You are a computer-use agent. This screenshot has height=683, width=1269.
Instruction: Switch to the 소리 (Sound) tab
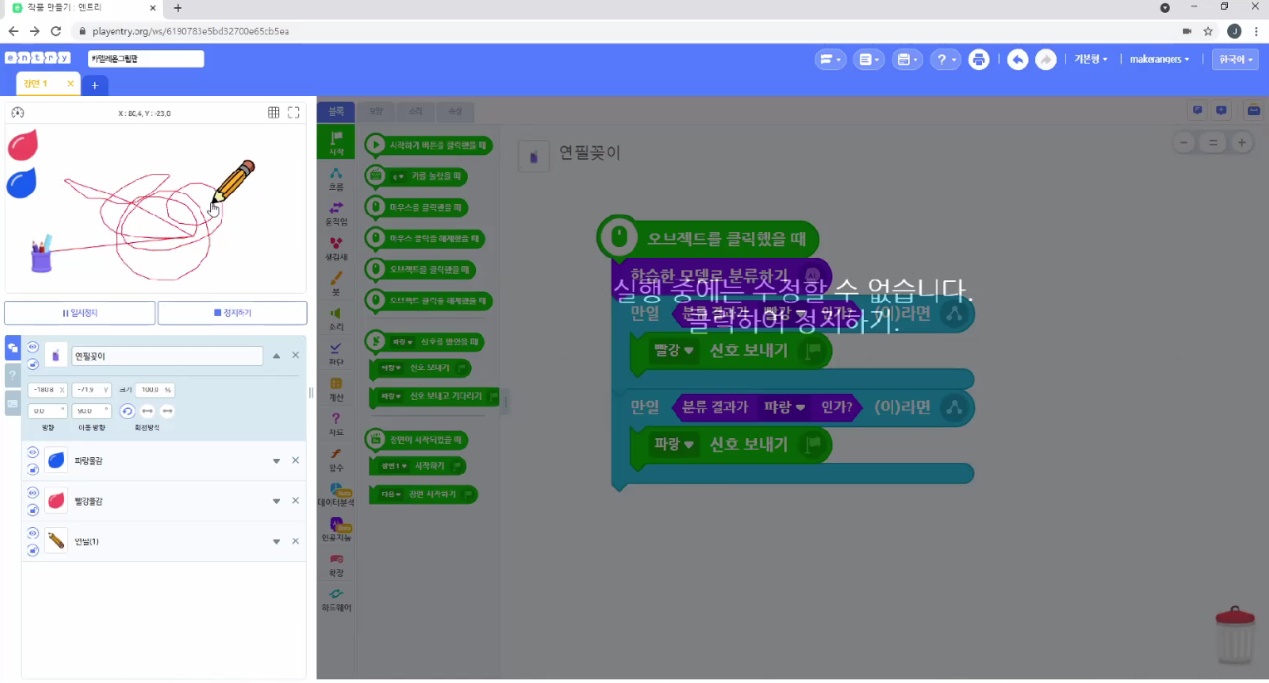pyautogui.click(x=415, y=111)
